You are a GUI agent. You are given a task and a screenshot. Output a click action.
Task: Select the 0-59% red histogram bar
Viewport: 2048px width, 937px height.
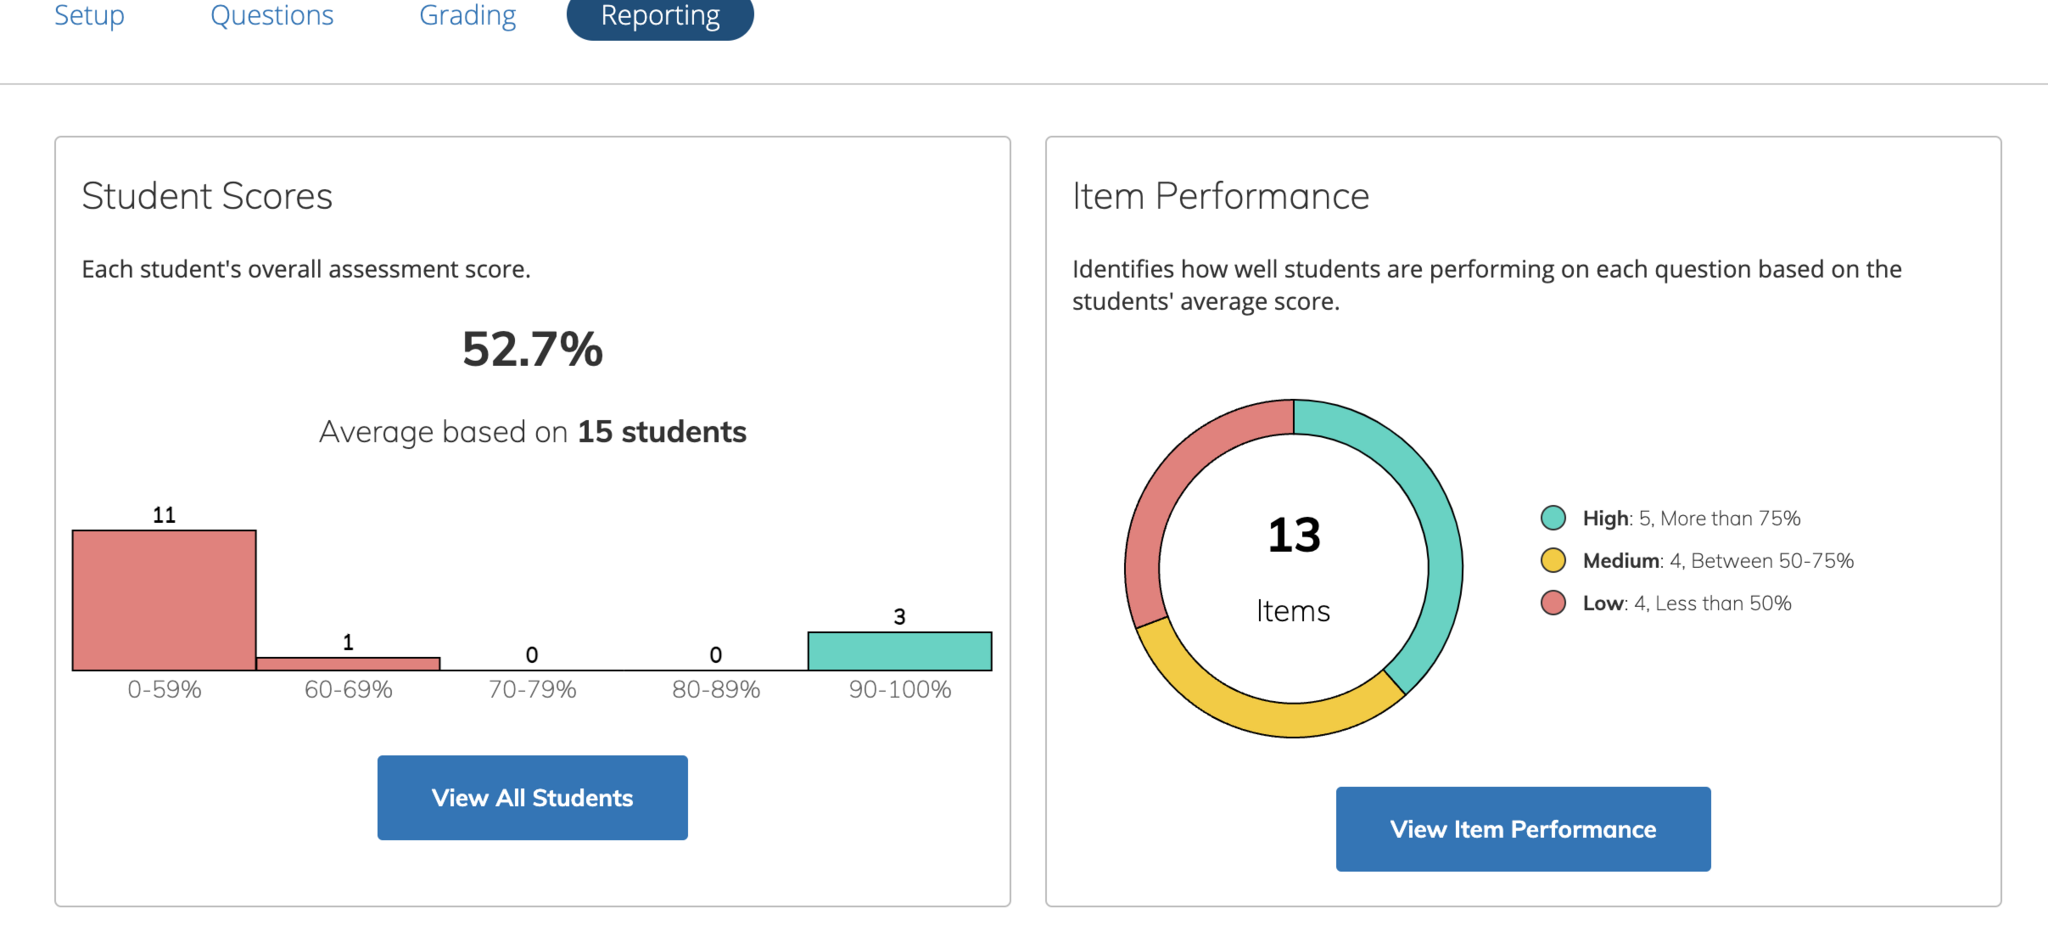coord(164,600)
